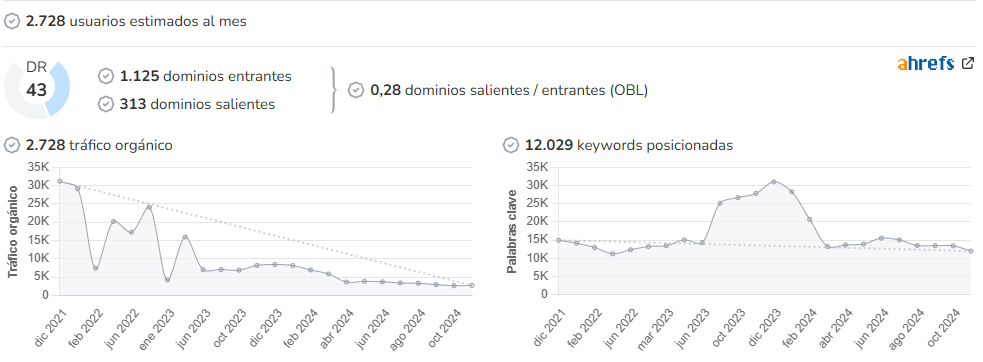Click the check icon beside dominios entrantes
The height and width of the screenshot is (362, 983).
coord(106,76)
